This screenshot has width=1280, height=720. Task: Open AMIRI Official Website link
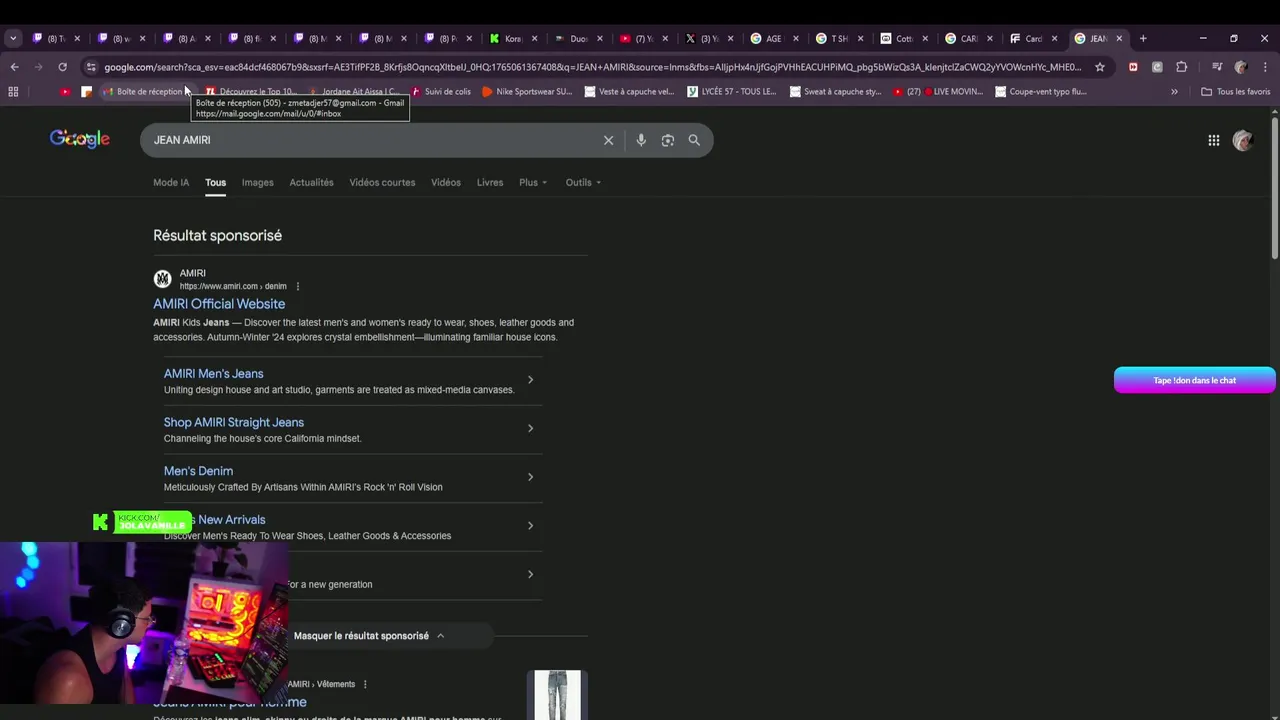point(219,304)
